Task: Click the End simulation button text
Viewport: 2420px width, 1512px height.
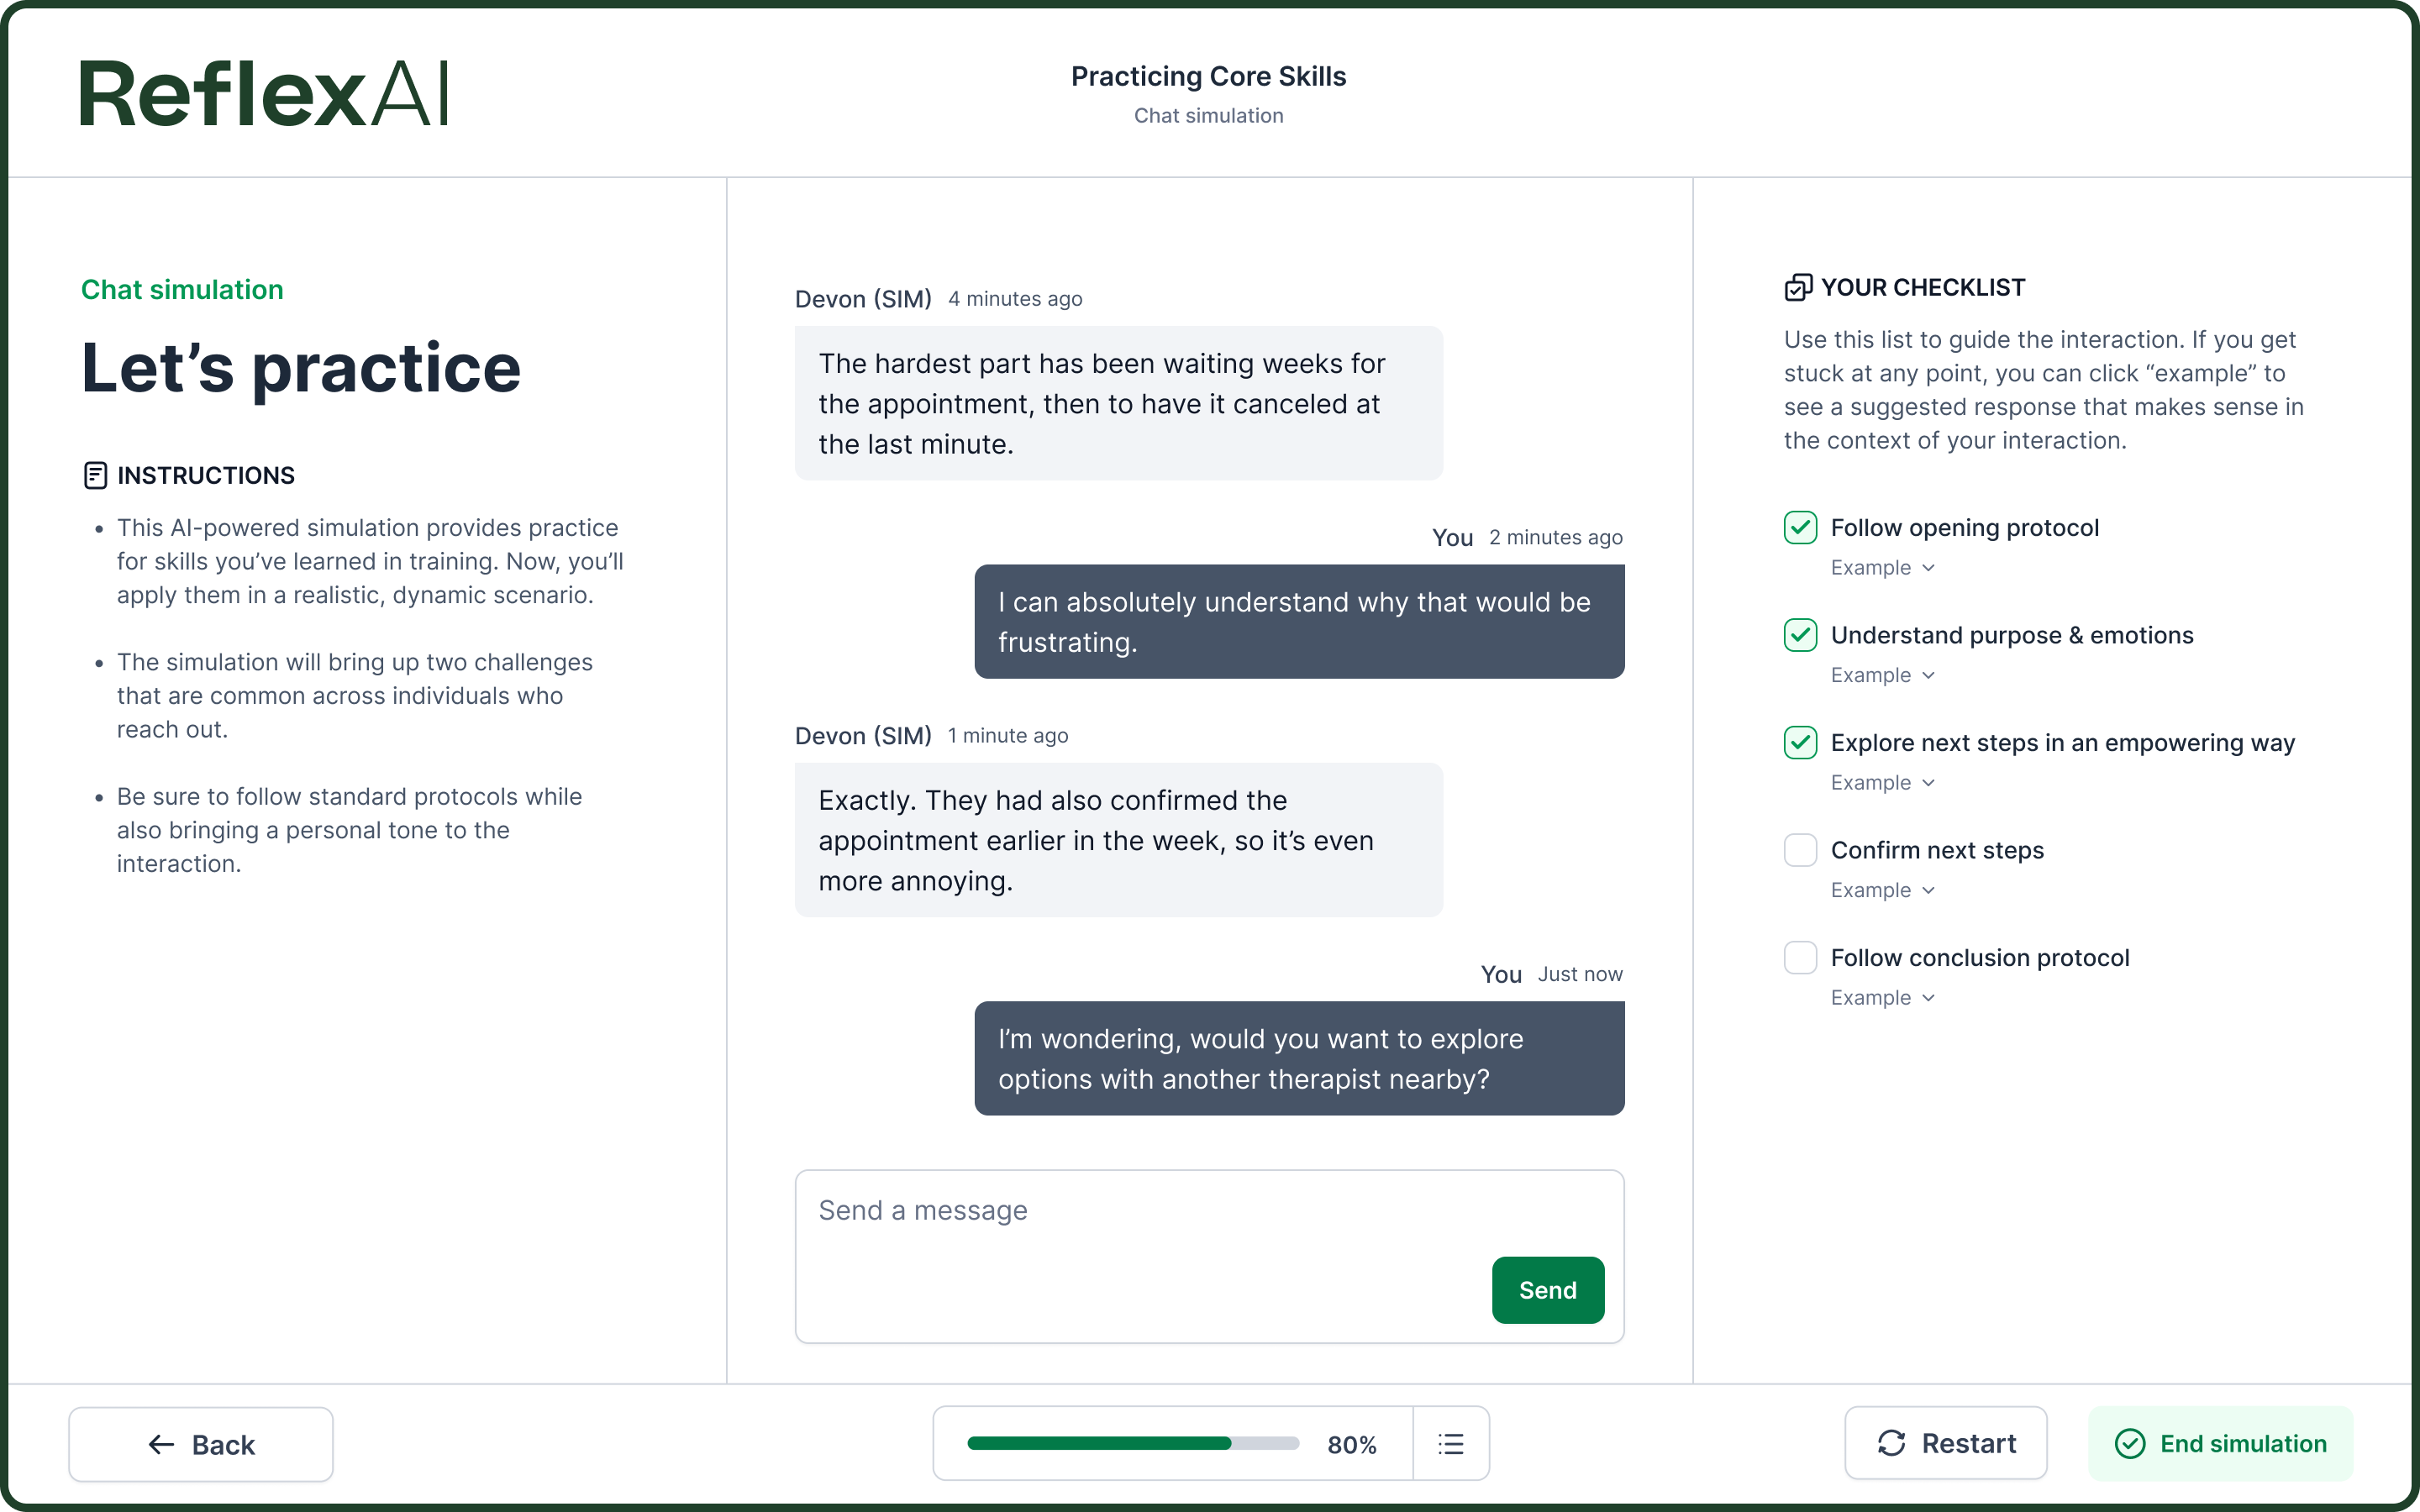Action: coord(2242,1443)
